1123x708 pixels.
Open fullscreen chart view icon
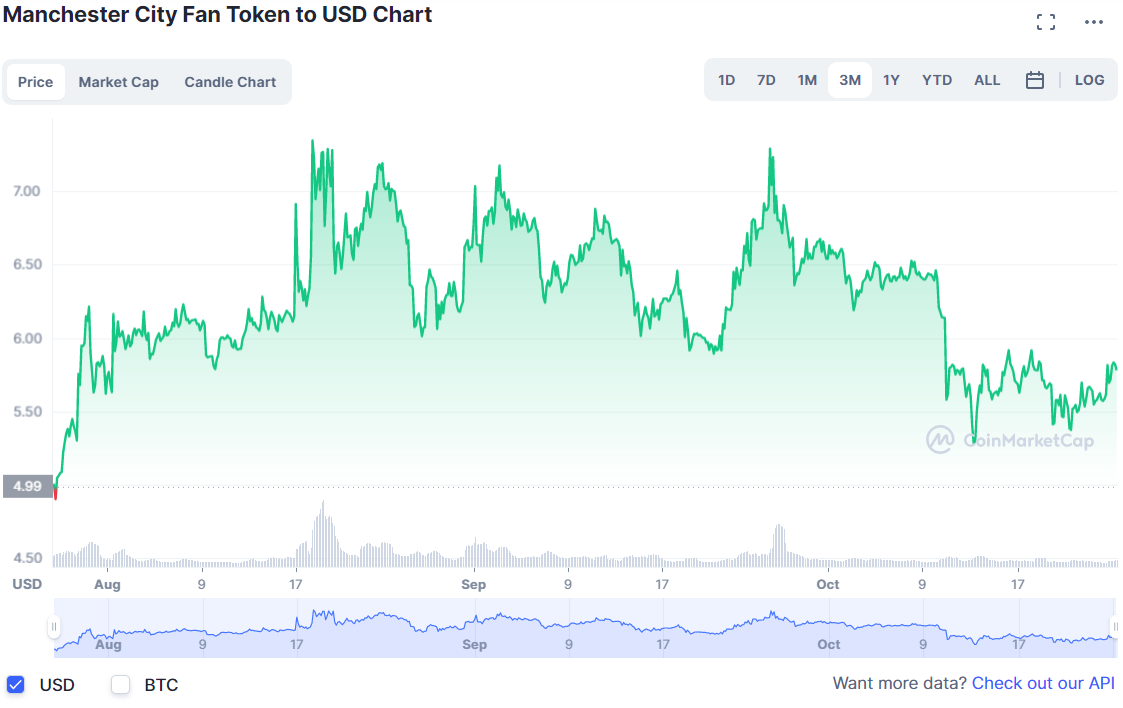(1046, 22)
